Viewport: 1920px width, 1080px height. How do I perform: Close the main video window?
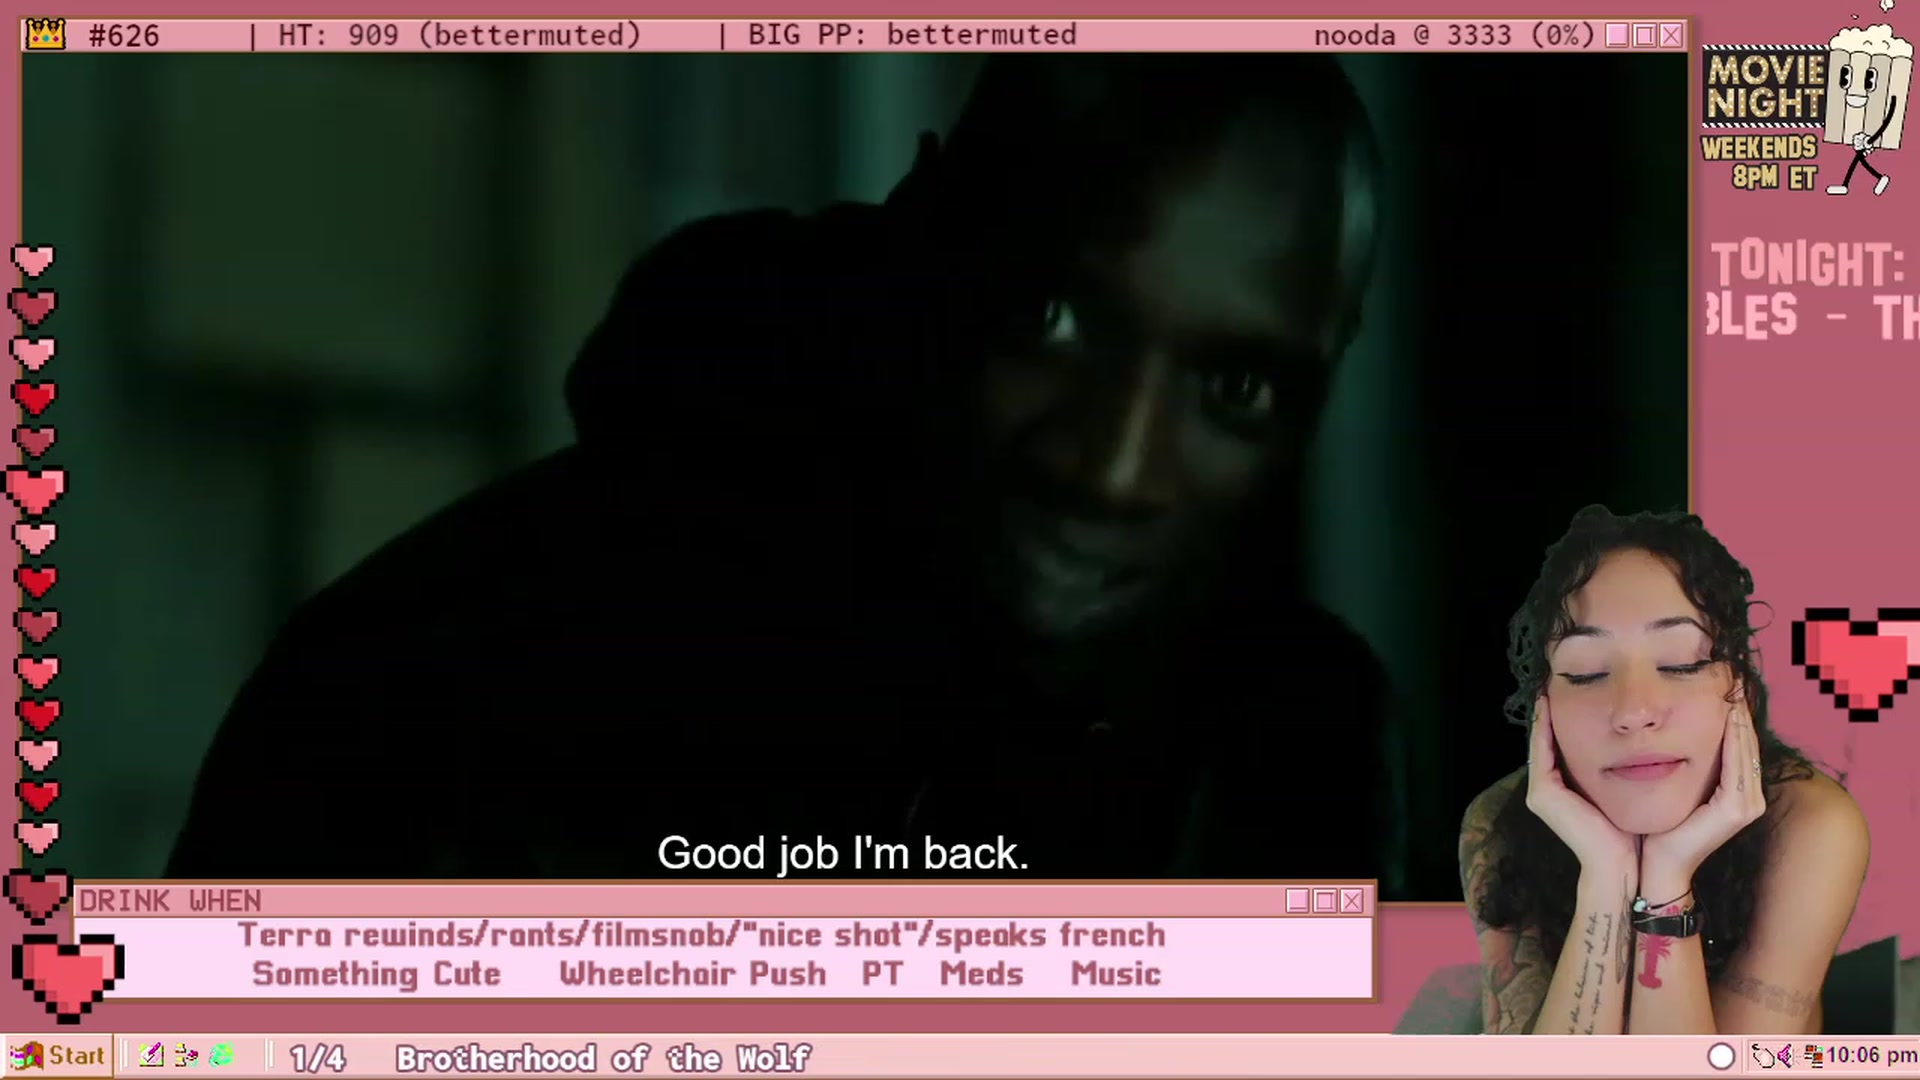[1671, 35]
